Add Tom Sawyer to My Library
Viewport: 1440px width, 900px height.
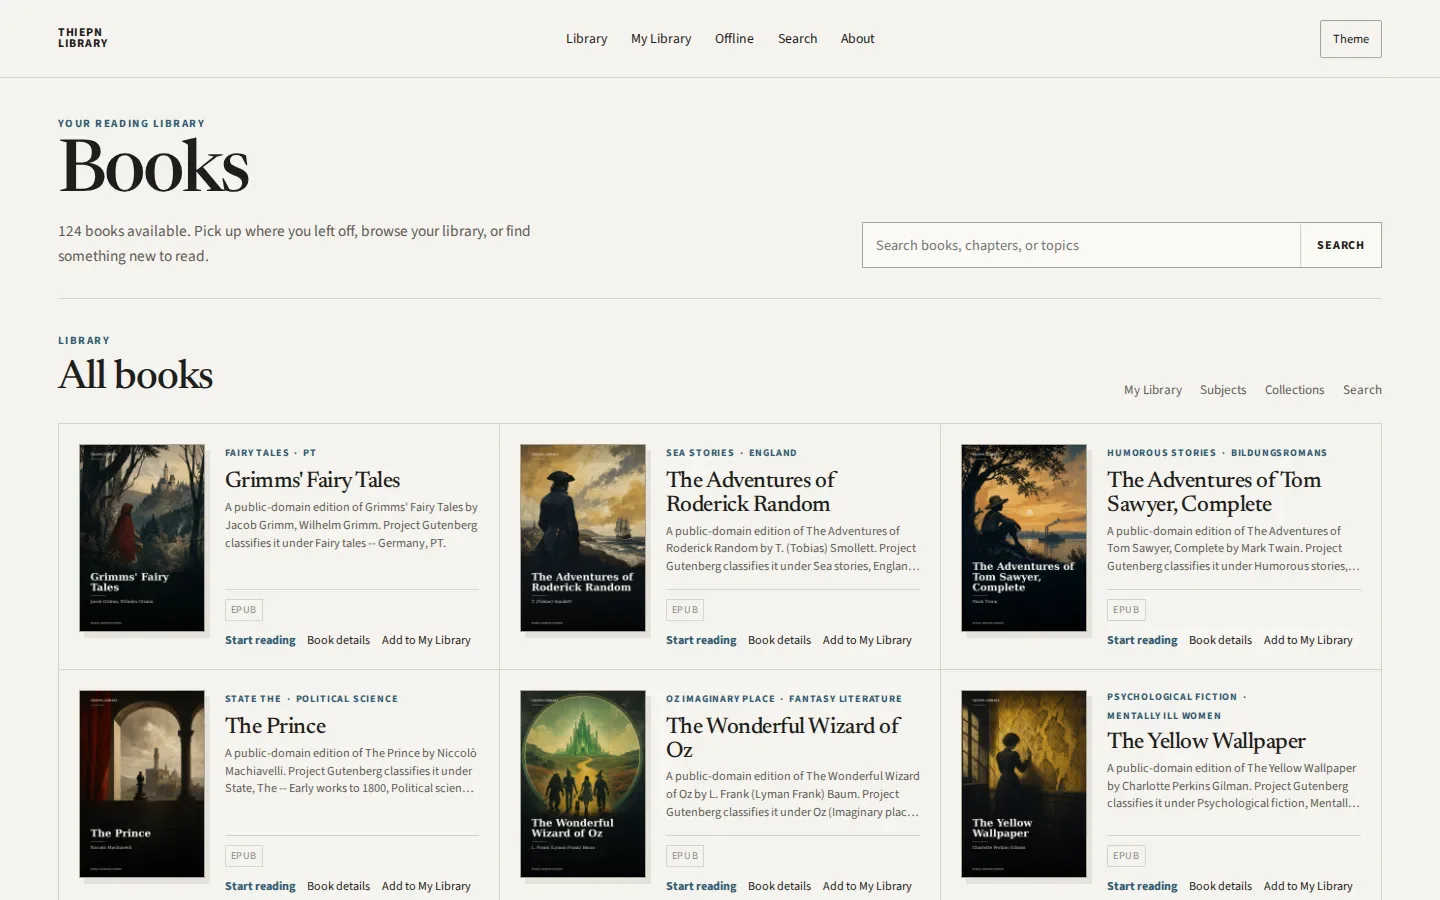pos(1308,640)
